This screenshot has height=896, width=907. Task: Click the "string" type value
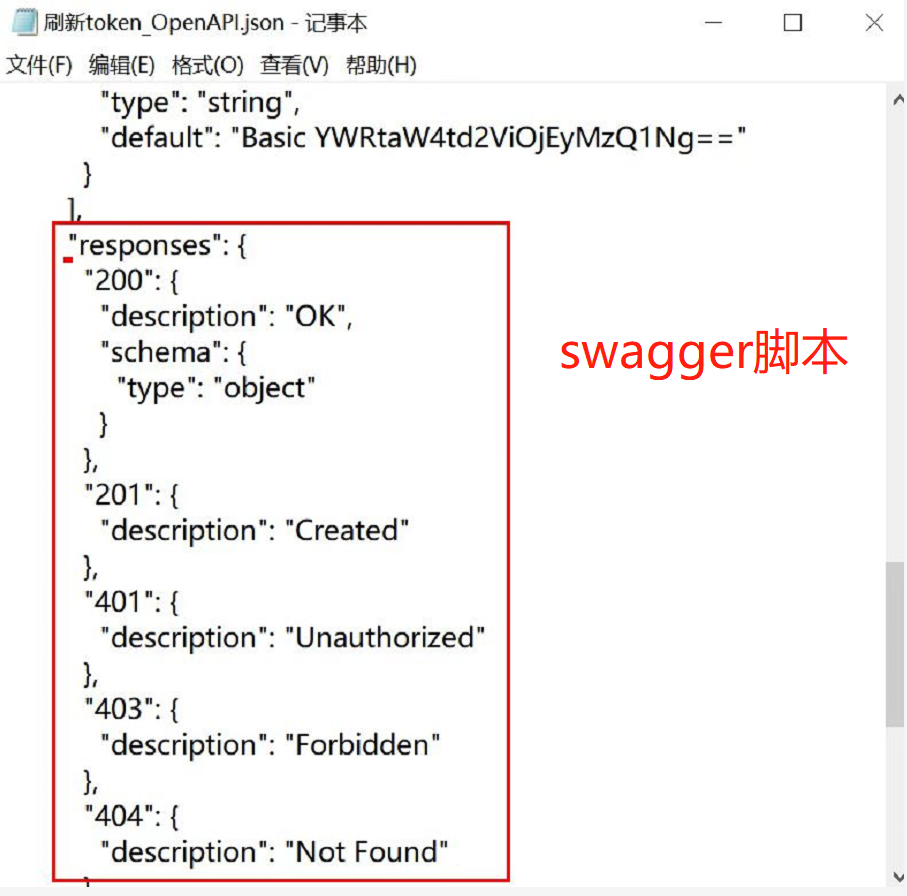(x=245, y=104)
